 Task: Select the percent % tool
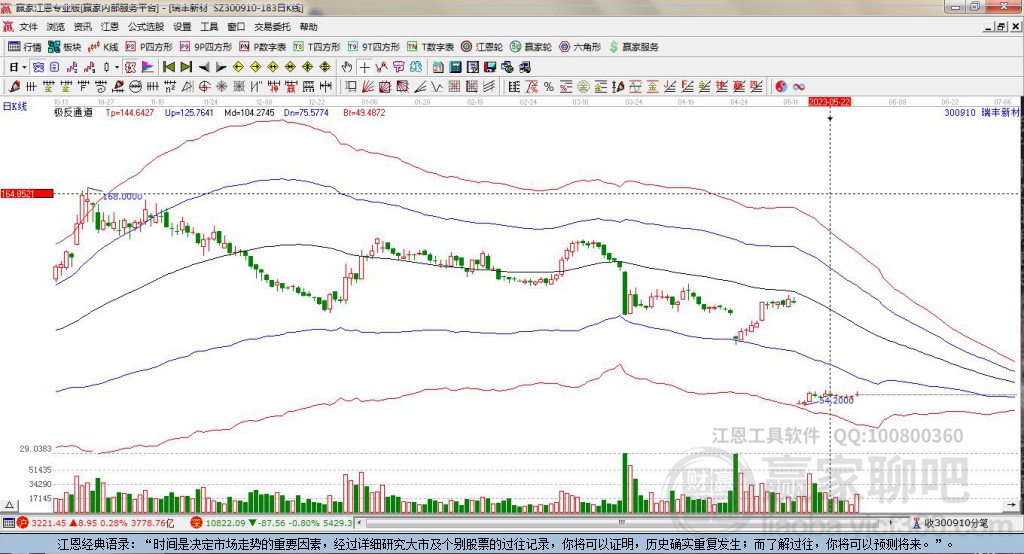(549, 86)
